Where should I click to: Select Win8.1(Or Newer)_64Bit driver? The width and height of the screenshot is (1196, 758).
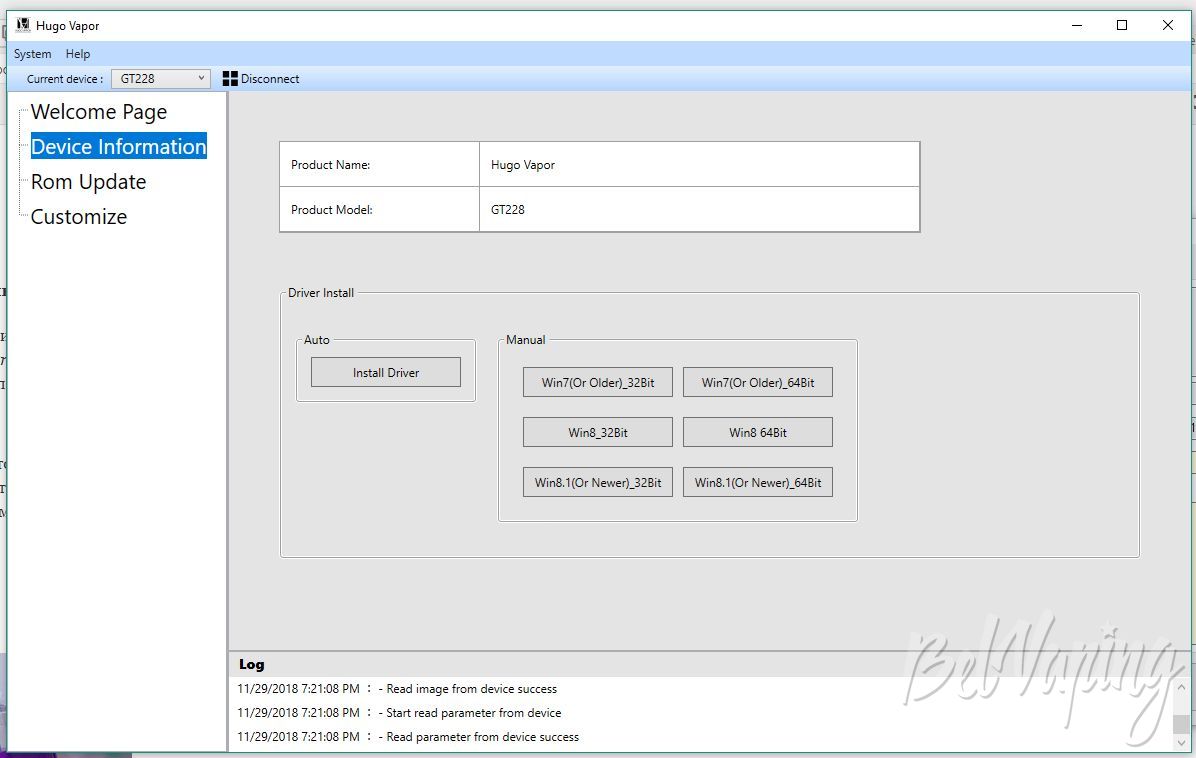point(757,482)
